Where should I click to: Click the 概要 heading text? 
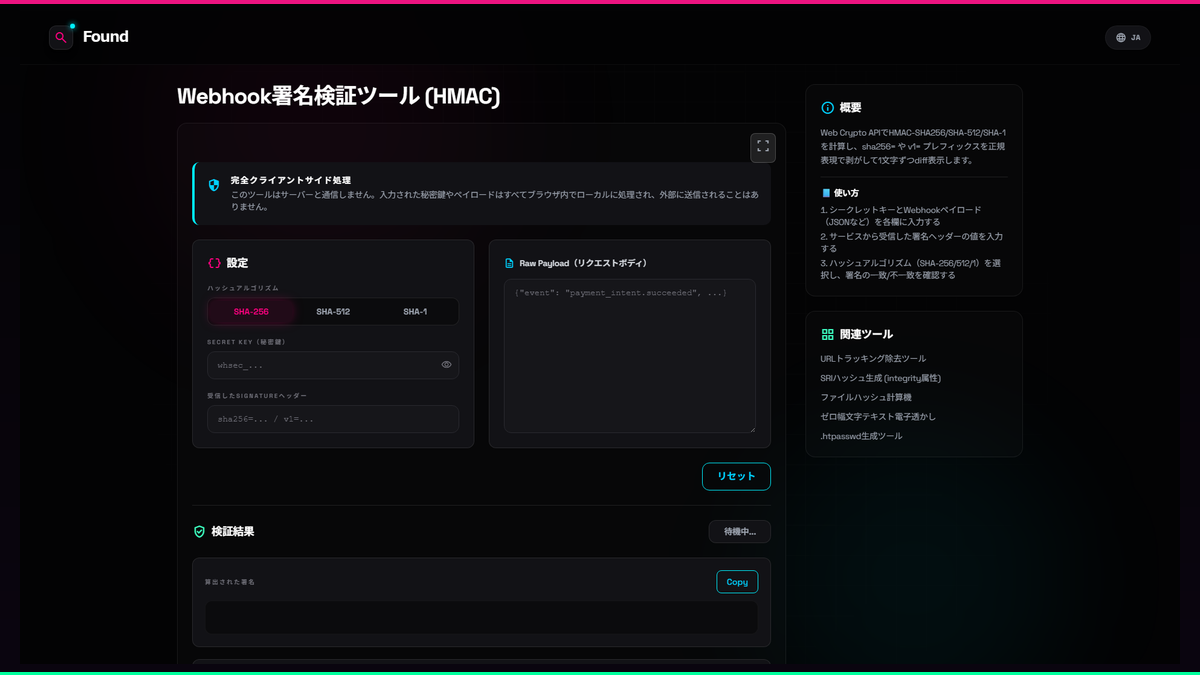[850, 108]
